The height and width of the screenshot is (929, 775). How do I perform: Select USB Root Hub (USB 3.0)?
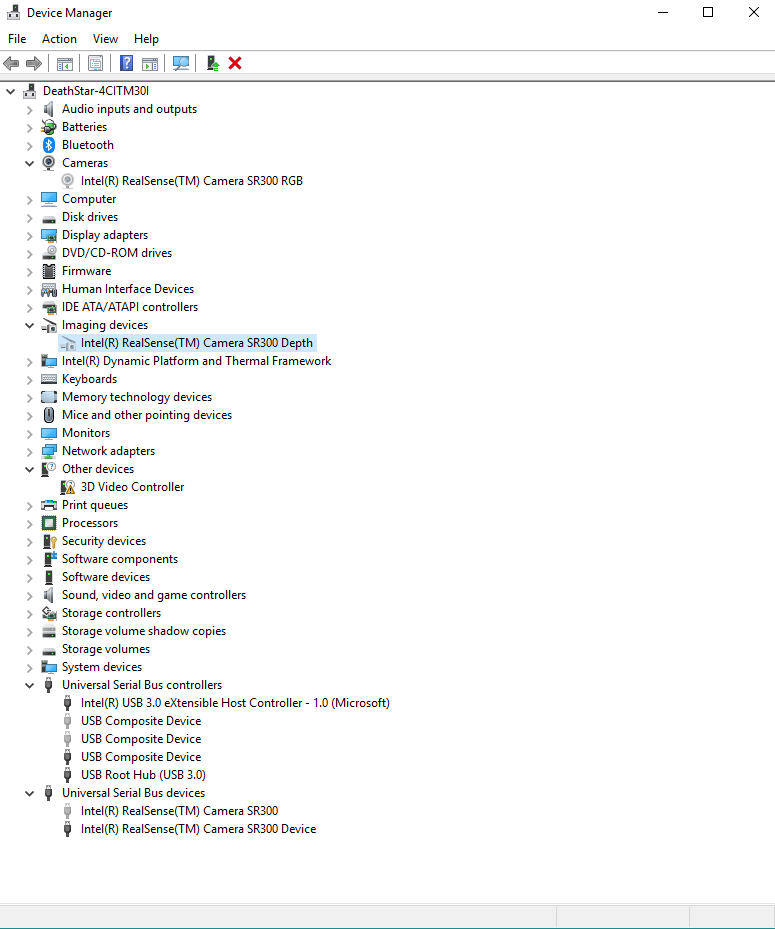pyautogui.click(x=143, y=775)
